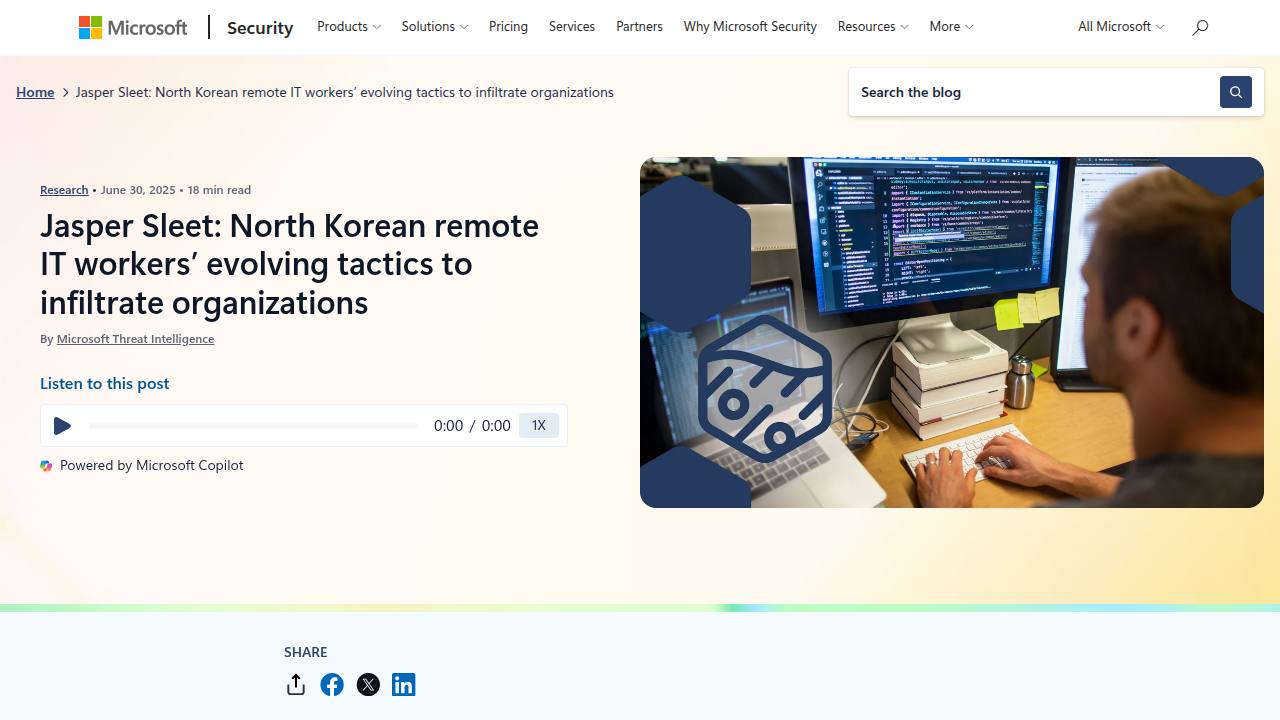Screen dimensions: 1280x720
Task: Click the Listen to this post heading
Action: (105, 384)
